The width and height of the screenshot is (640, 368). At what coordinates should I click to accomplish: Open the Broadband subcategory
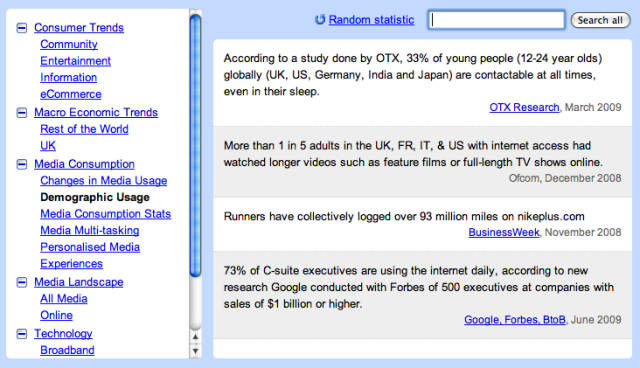(67, 350)
